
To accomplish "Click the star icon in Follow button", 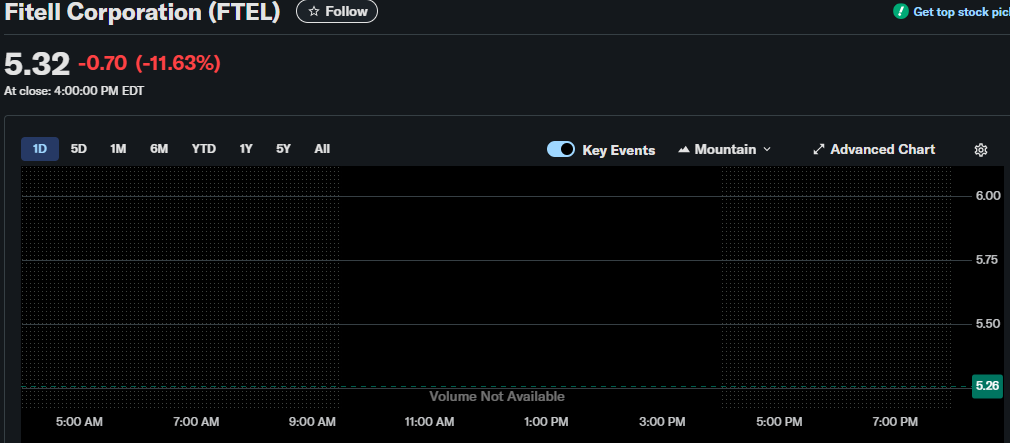I will (x=314, y=12).
